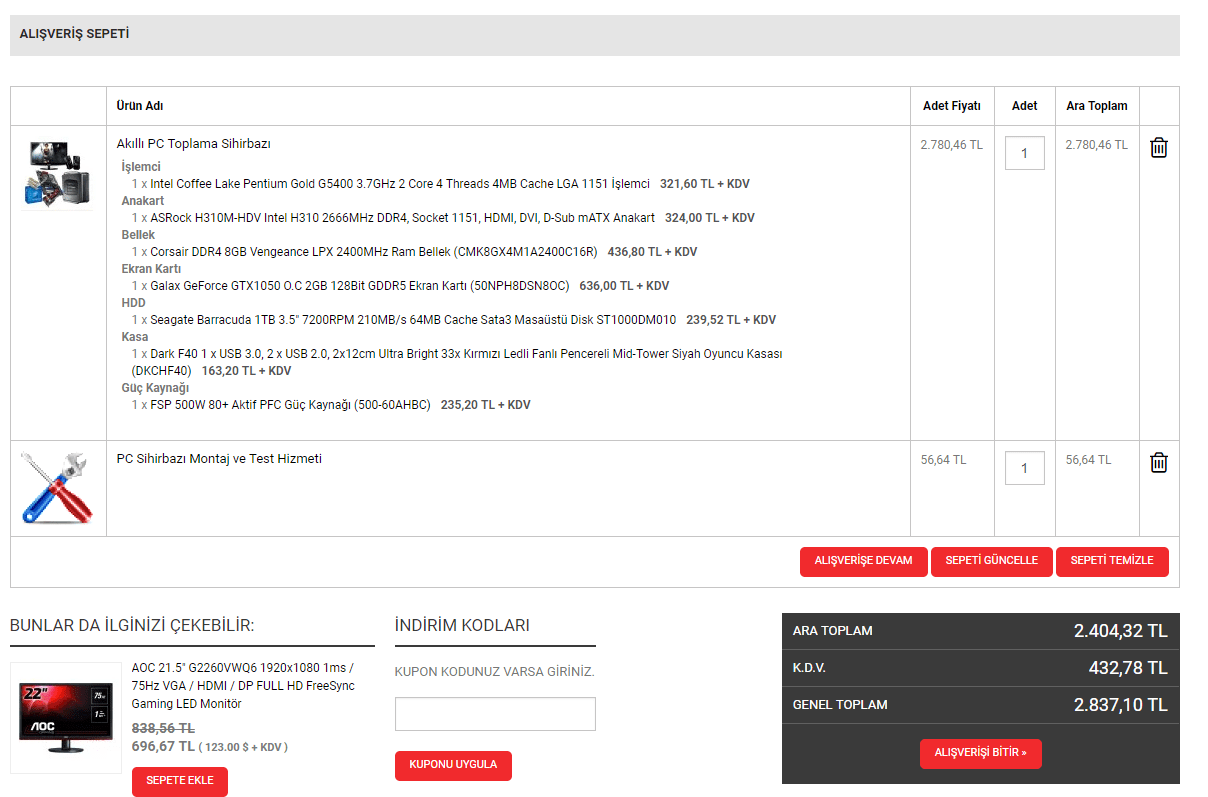Click the Anakart category label

click(143, 201)
